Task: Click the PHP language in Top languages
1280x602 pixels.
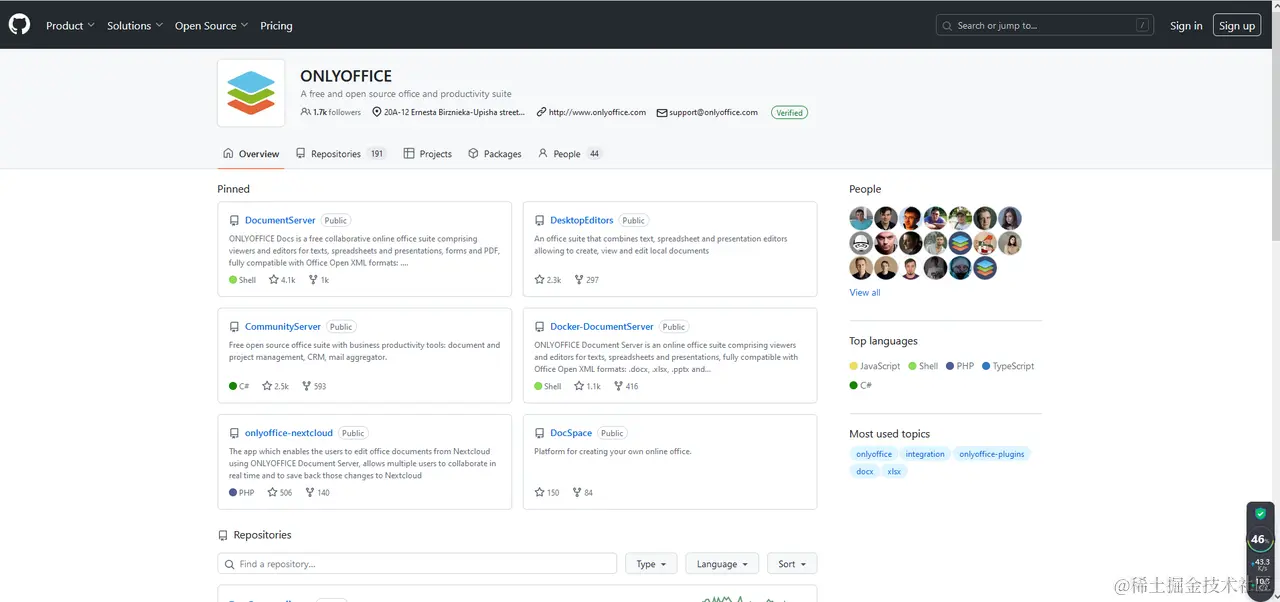Action: (x=959, y=366)
